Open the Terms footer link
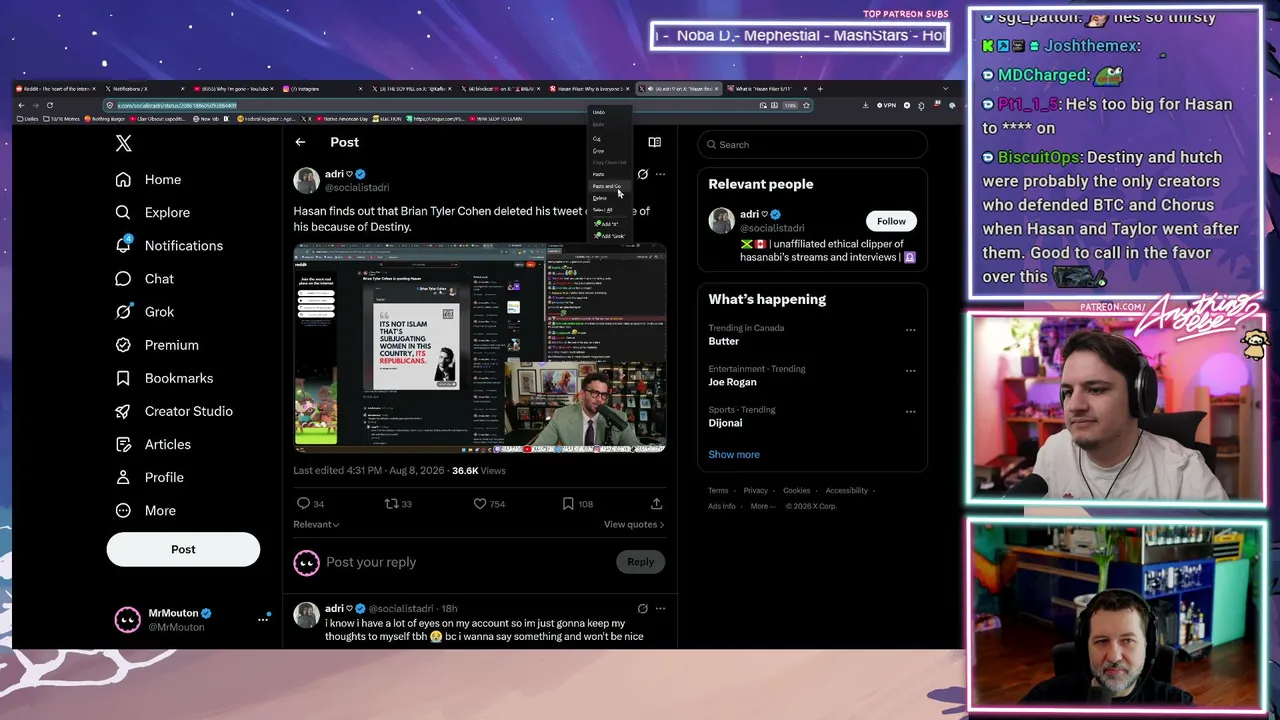Screen dimensions: 1280x720 (718, 491)
